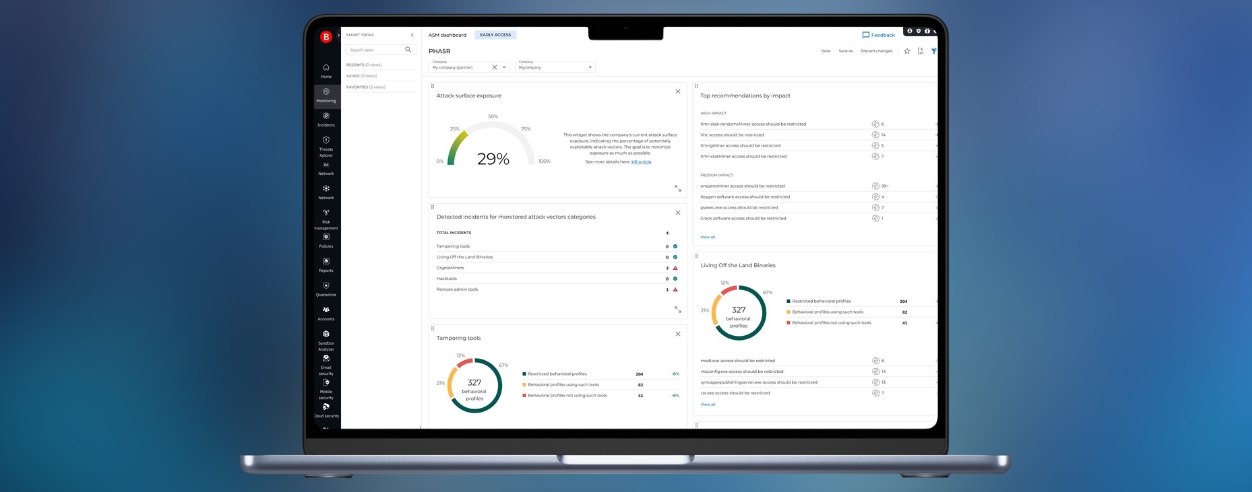Click the filter funnel icon

pos(933,50)
